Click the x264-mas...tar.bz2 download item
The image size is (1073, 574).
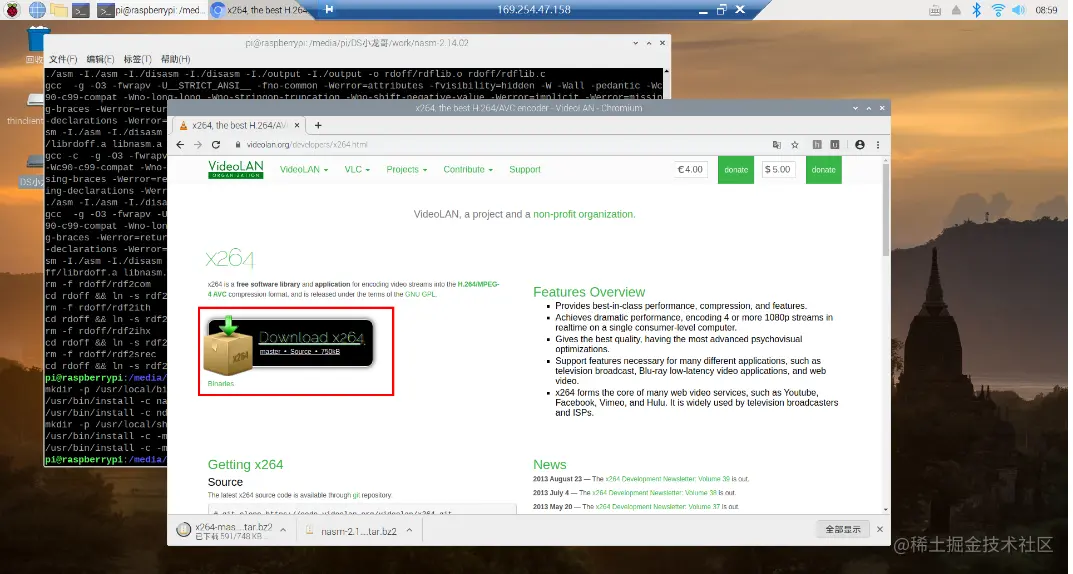225,531
